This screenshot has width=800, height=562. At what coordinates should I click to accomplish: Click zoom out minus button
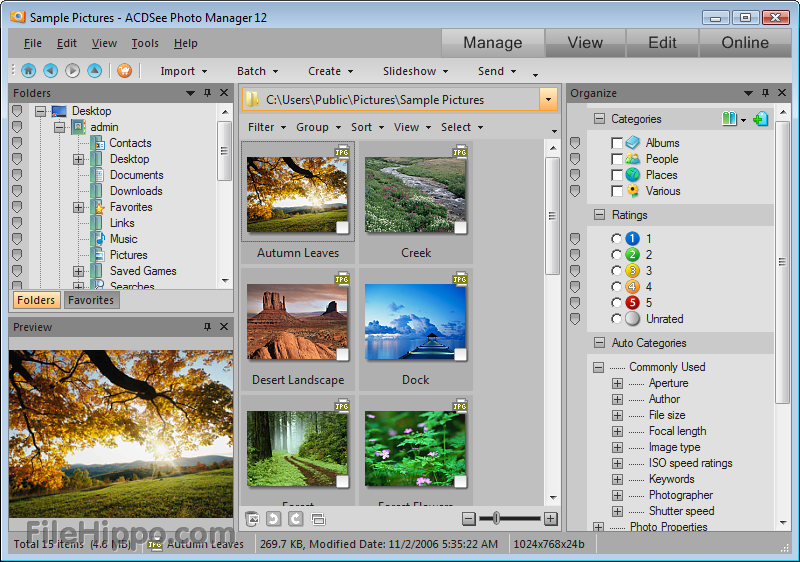pos(469,519)
